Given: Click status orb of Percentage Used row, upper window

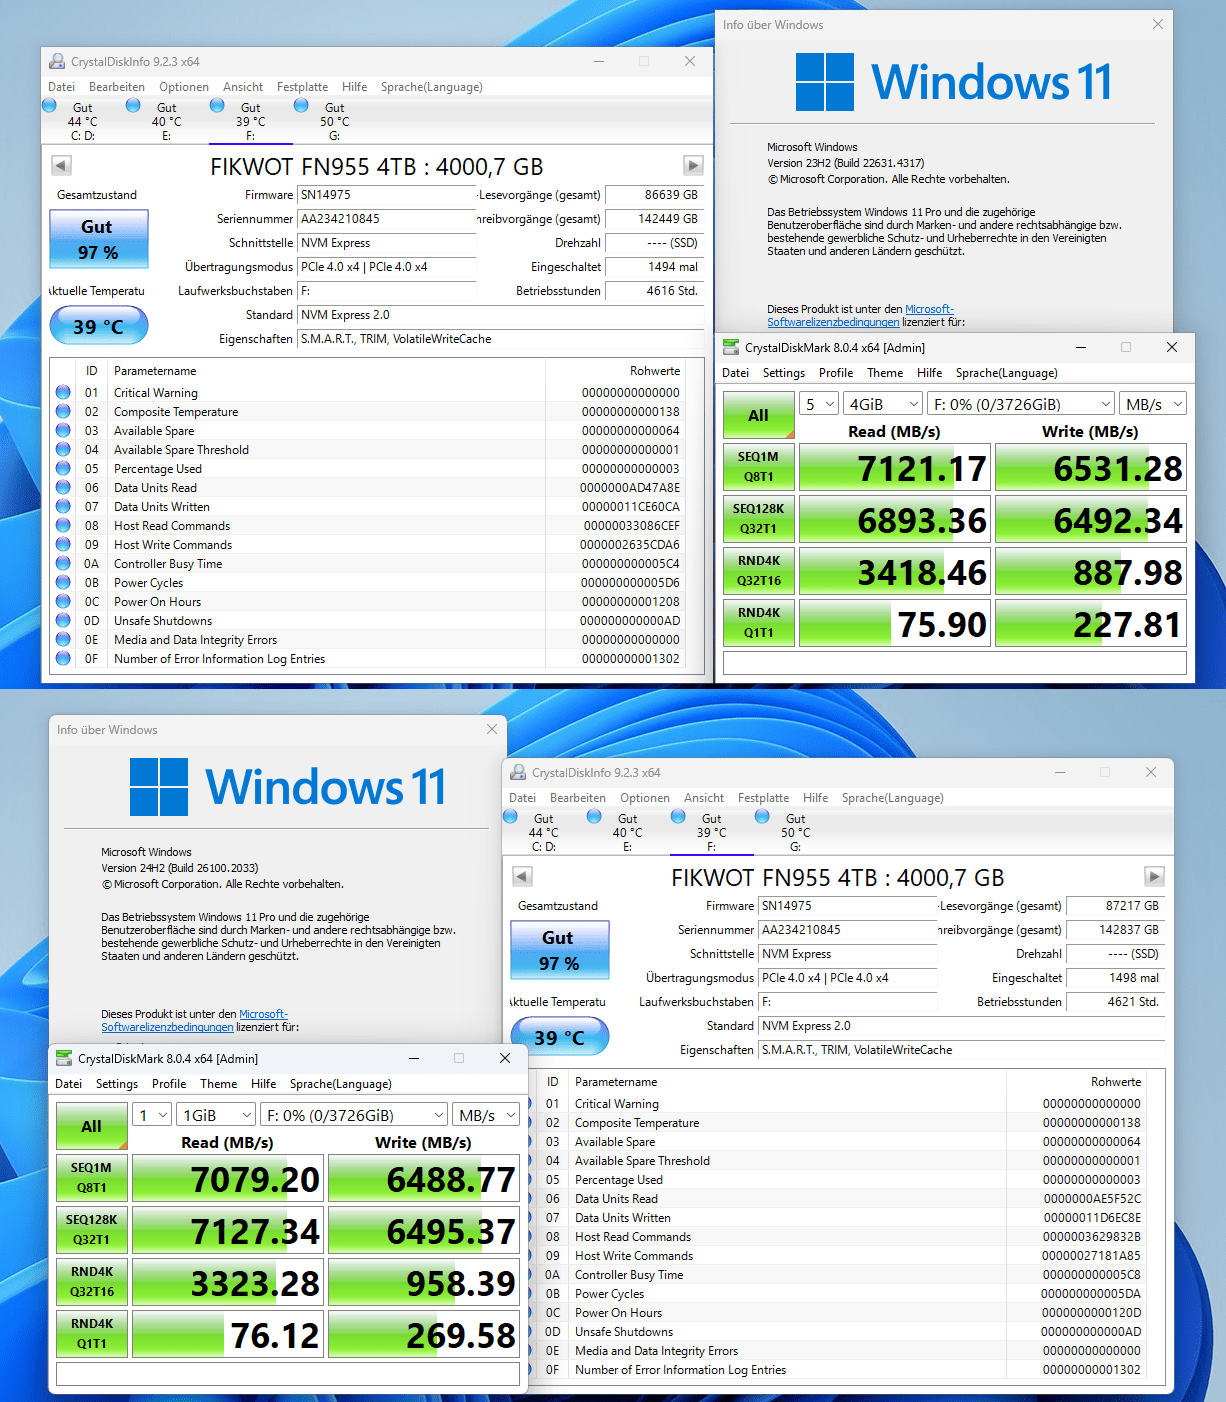Looking at the screenshot, I should 63,468.
